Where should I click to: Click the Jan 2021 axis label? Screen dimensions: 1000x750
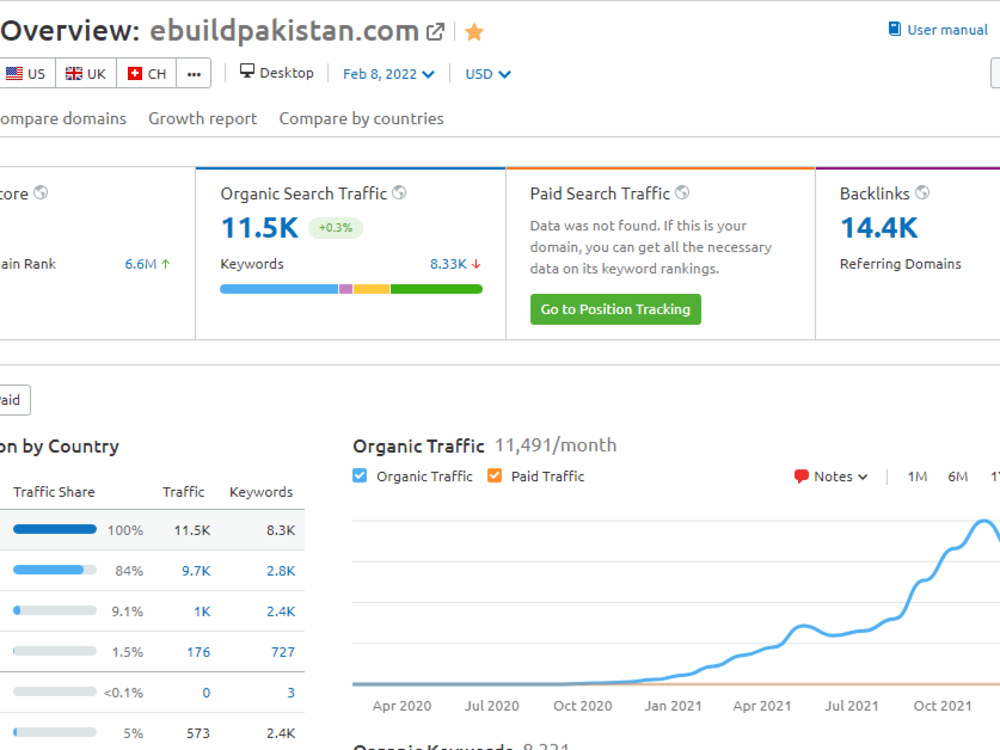coord(673,706)
